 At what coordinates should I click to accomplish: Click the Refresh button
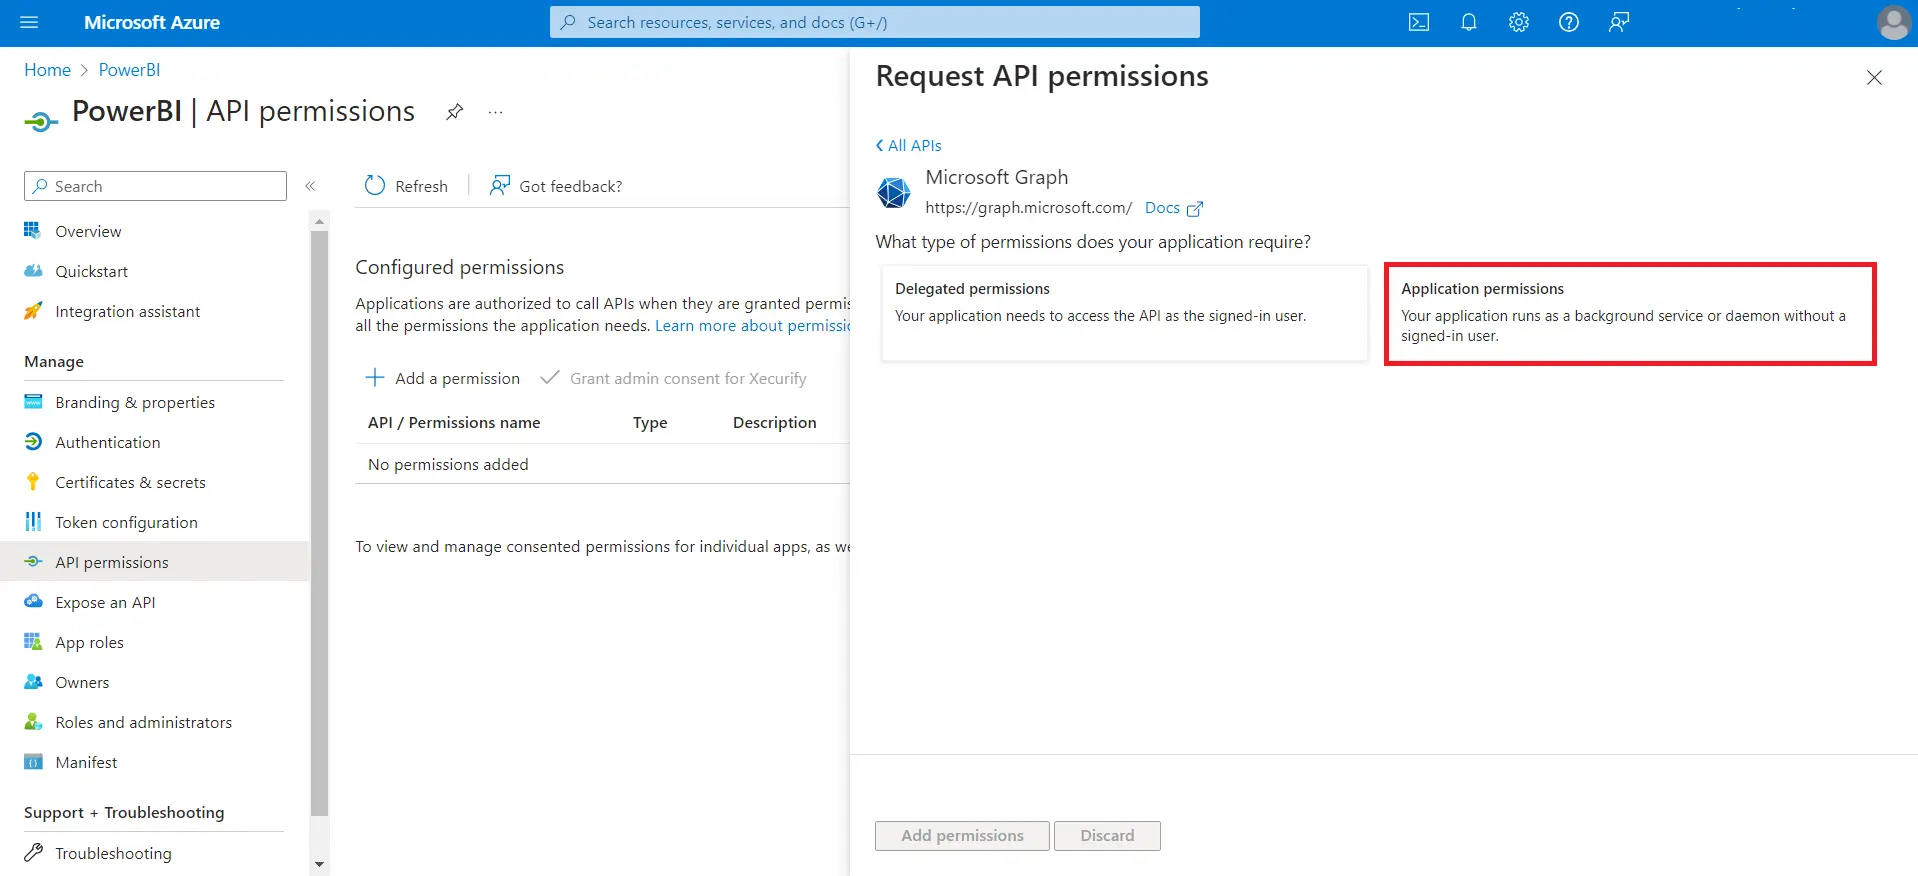pos(406,186)
